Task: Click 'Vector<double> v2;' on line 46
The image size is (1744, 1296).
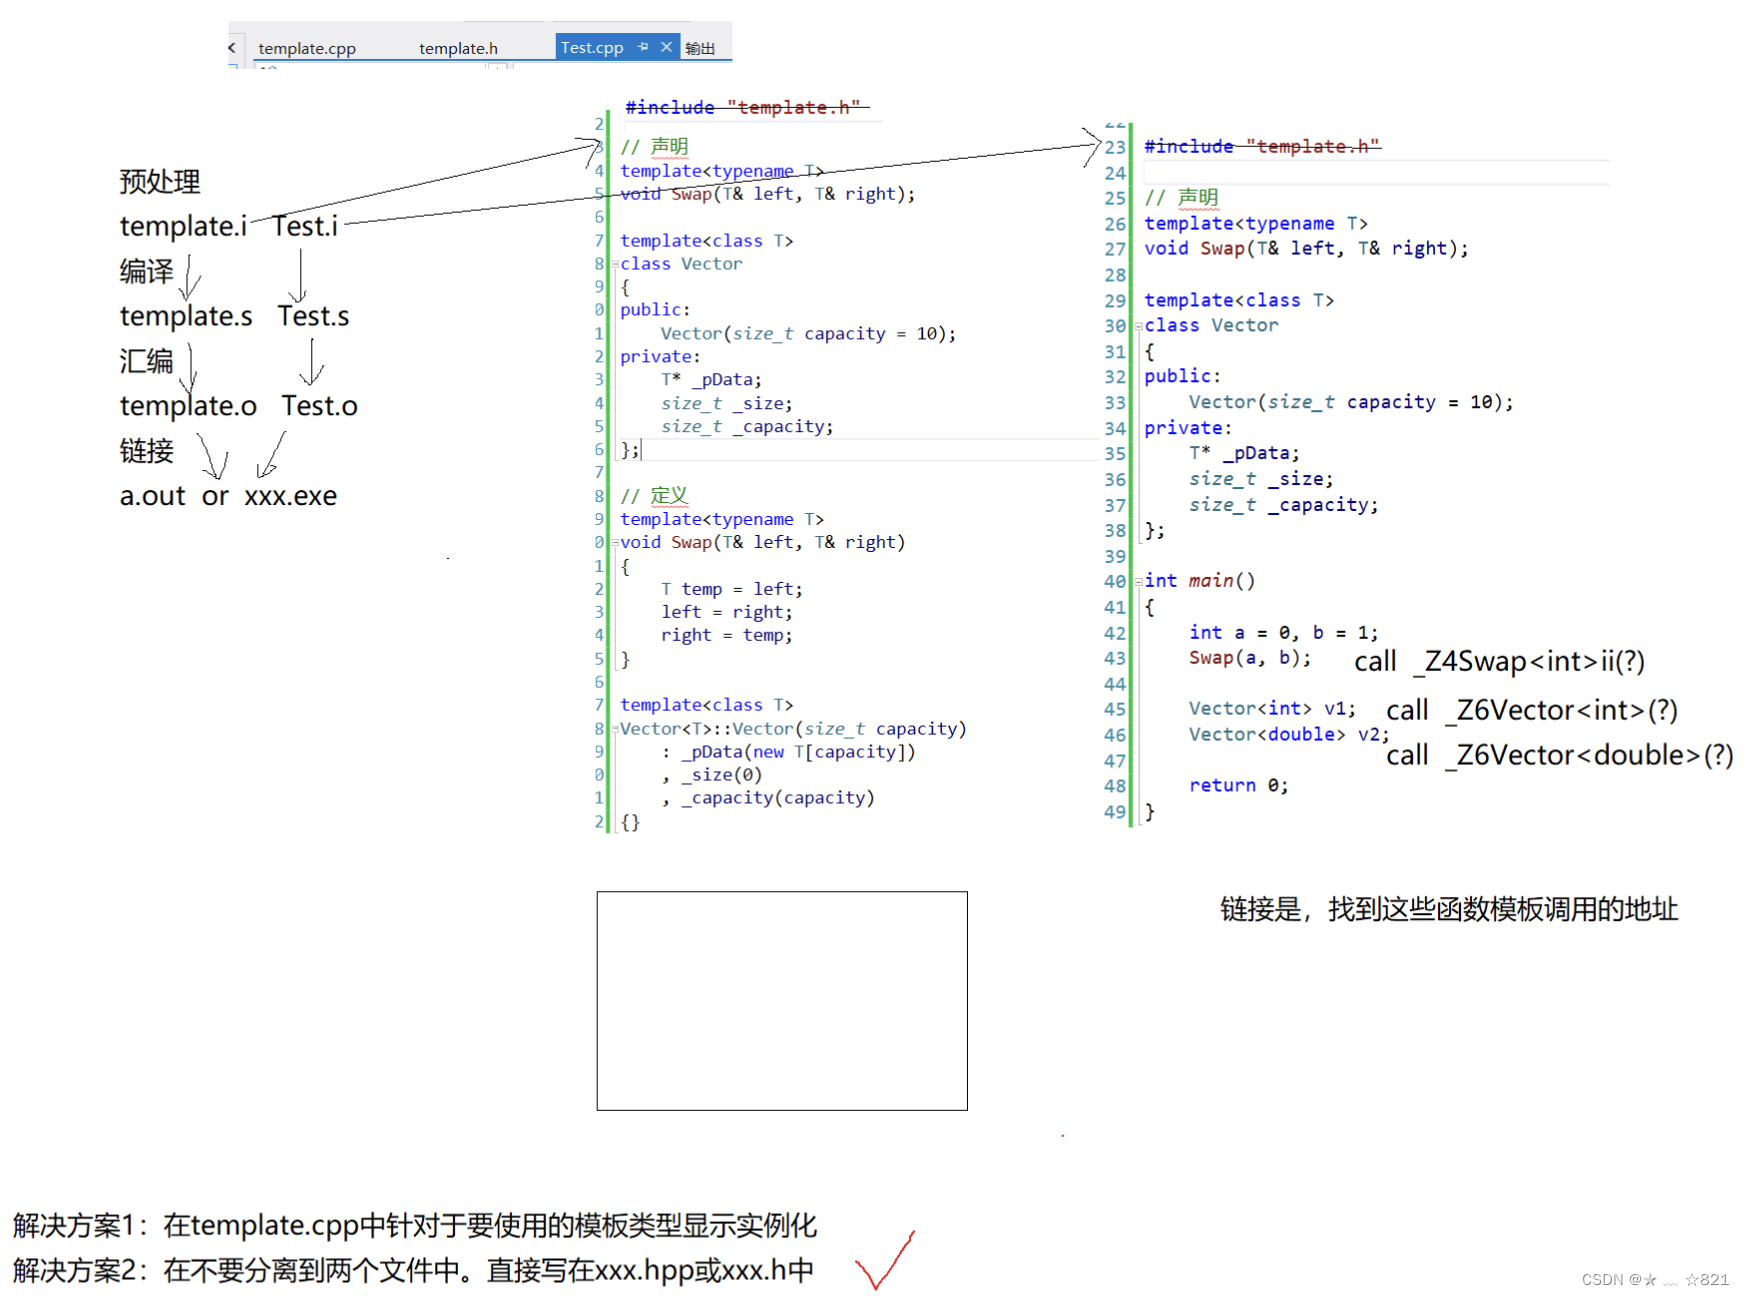Action: (1289, 735)
